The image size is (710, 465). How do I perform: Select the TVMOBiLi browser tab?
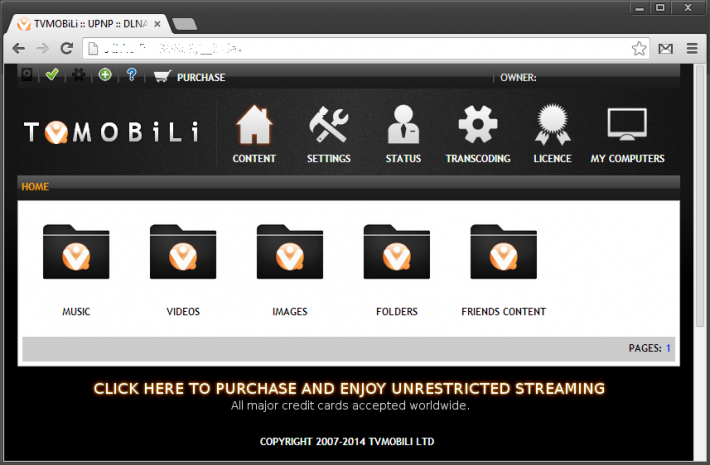[88, 24]
